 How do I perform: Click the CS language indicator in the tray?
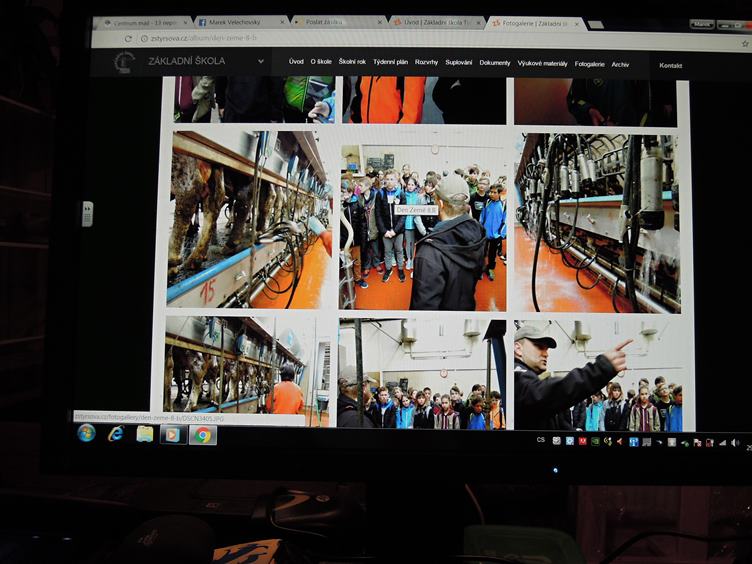tap(541, 439)
